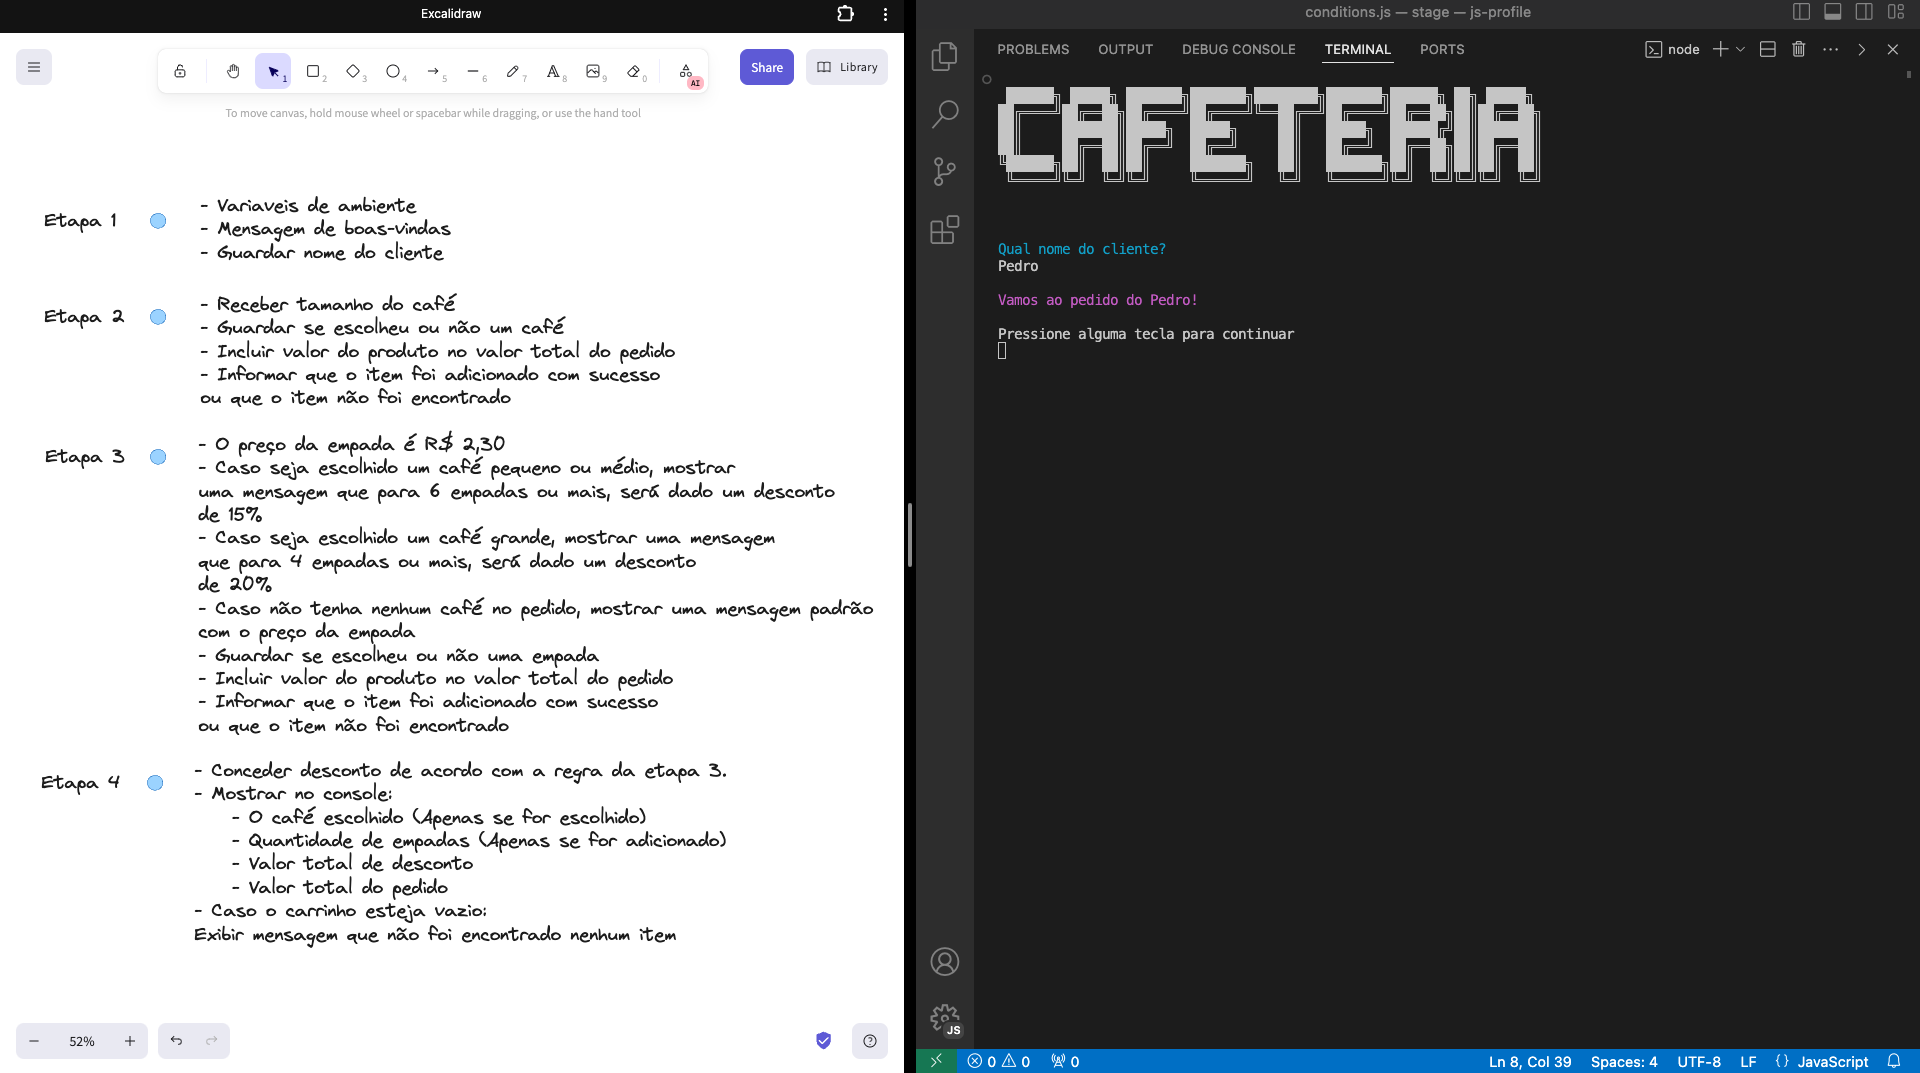Maximize the panel size chevron
This screenshot has width=1920, height=1073.
point(1861,49)
